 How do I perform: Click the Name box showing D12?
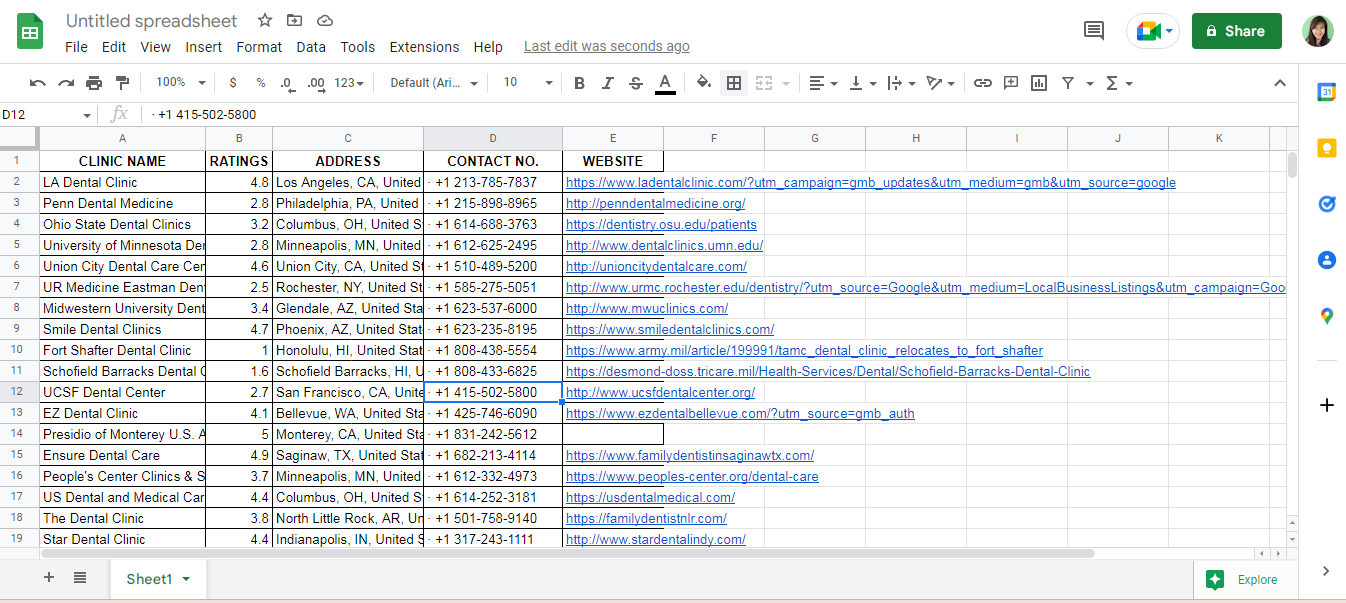pos(47,115)
